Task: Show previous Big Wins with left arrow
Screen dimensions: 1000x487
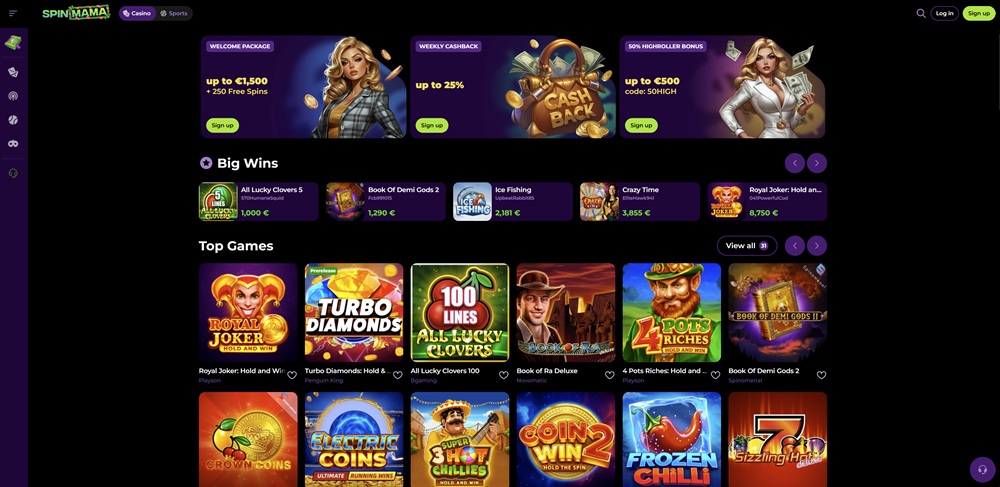Action: pyautogui.click(x=795, y=163)
